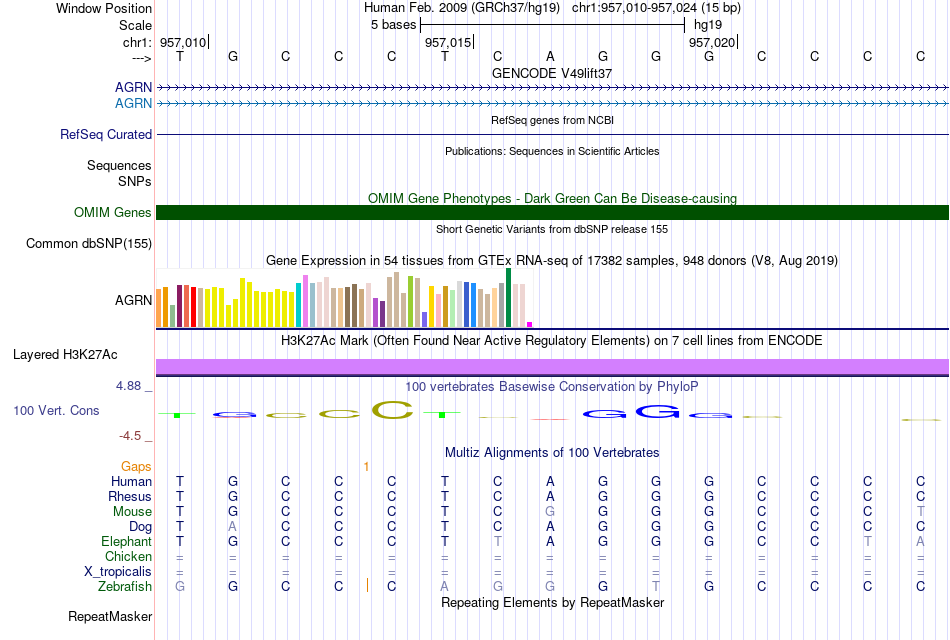Screen dimensions: 950x640
Task: Open the RepeatMasker track label
Action: click(110, 616)
